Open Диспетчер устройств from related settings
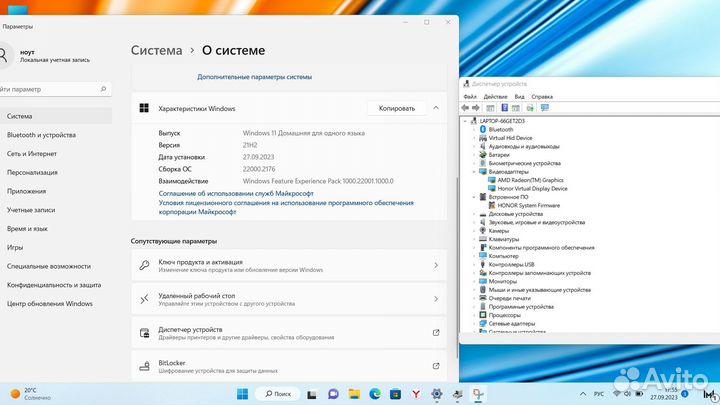Viewport: 720px width, 405px height. click(x=289, y=333)
